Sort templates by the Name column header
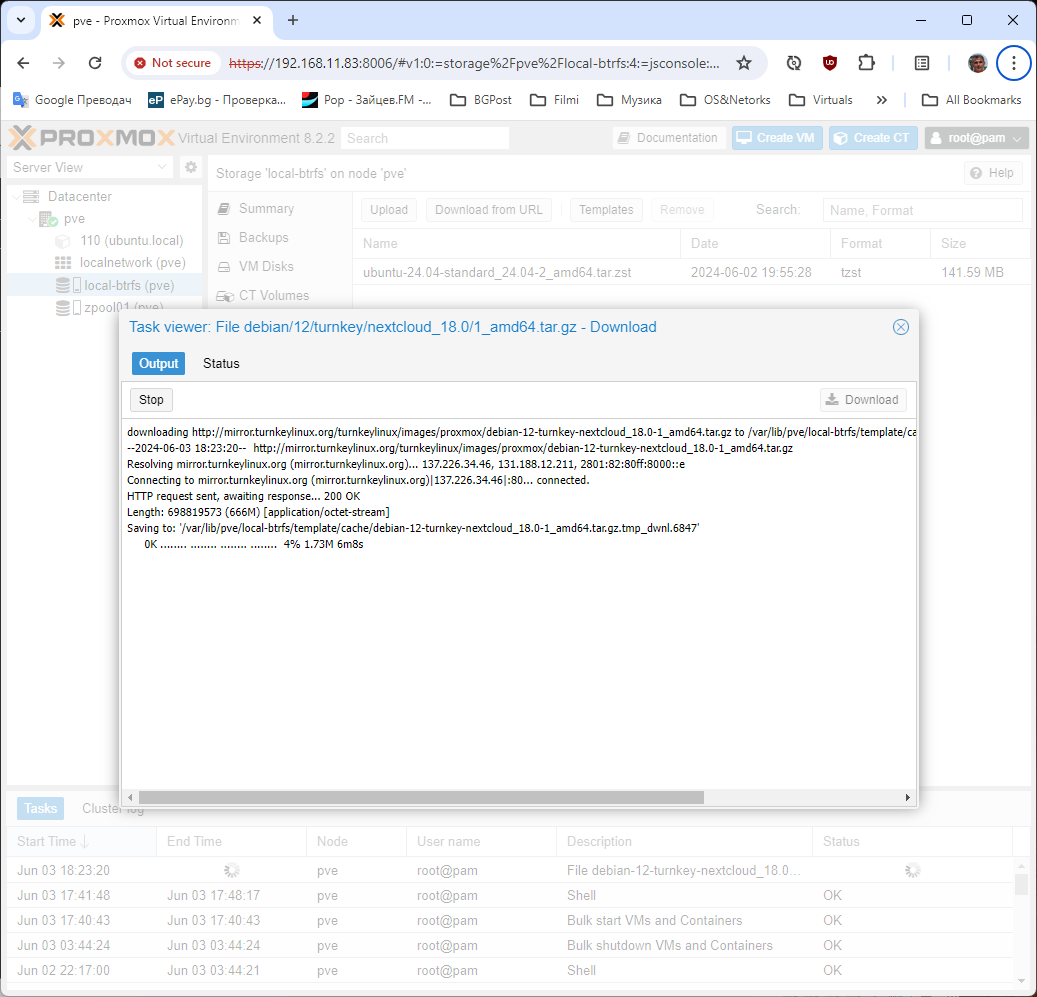This screenshot has height=997, width=1037. (516, 243)
